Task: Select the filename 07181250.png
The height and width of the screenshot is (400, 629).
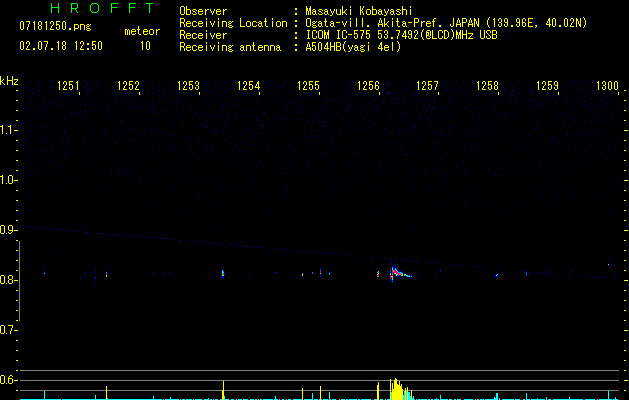Action: 55,27
